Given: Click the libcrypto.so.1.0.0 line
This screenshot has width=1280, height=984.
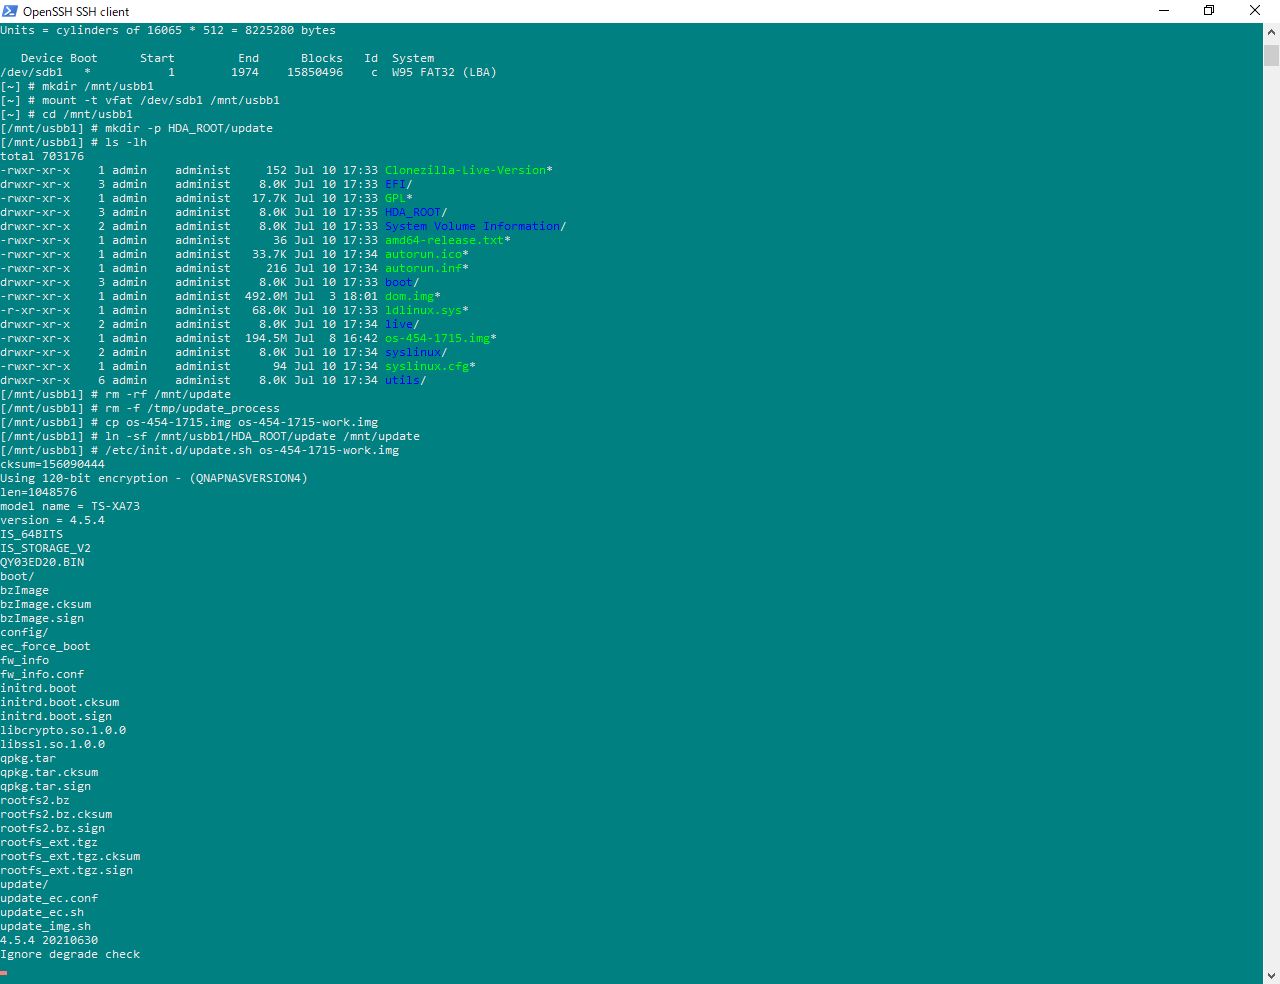Looking at the screenshot, I should click(63, 730).
